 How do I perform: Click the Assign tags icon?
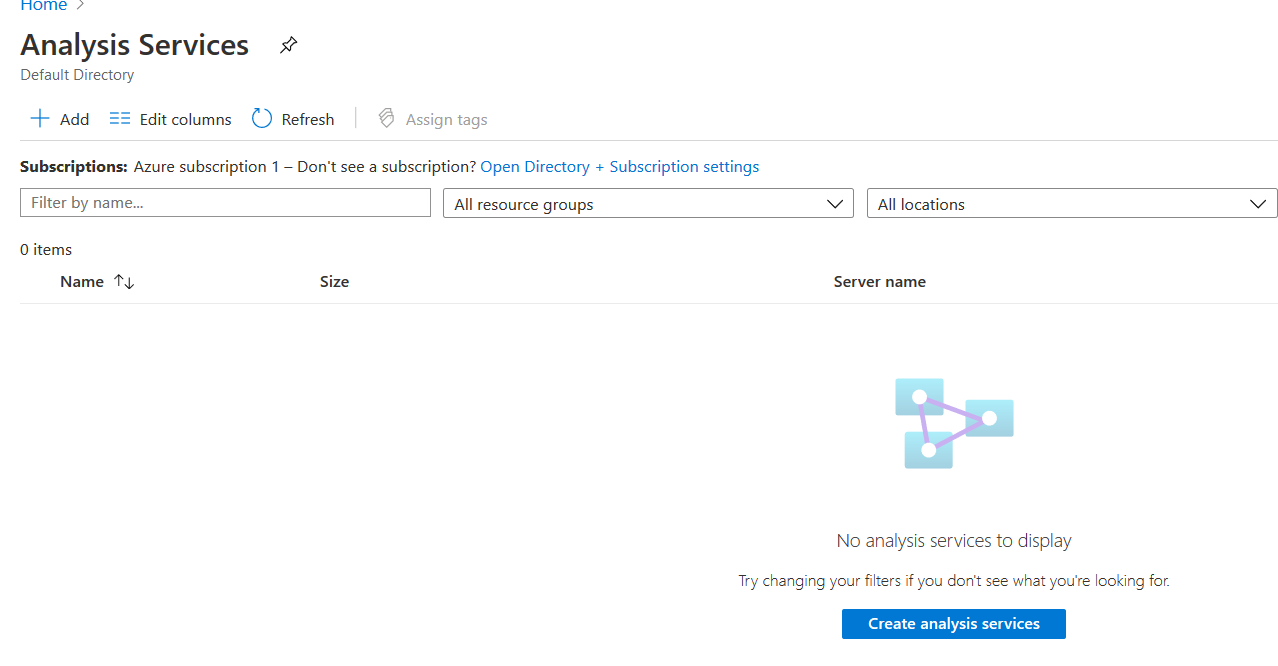point(387,119)
